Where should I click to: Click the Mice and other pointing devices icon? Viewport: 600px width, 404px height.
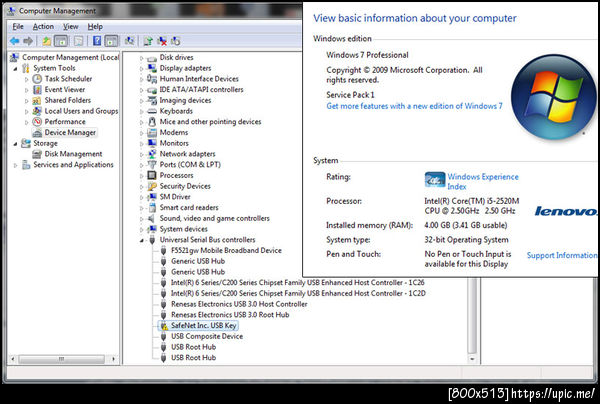click(x=152, y=122)
